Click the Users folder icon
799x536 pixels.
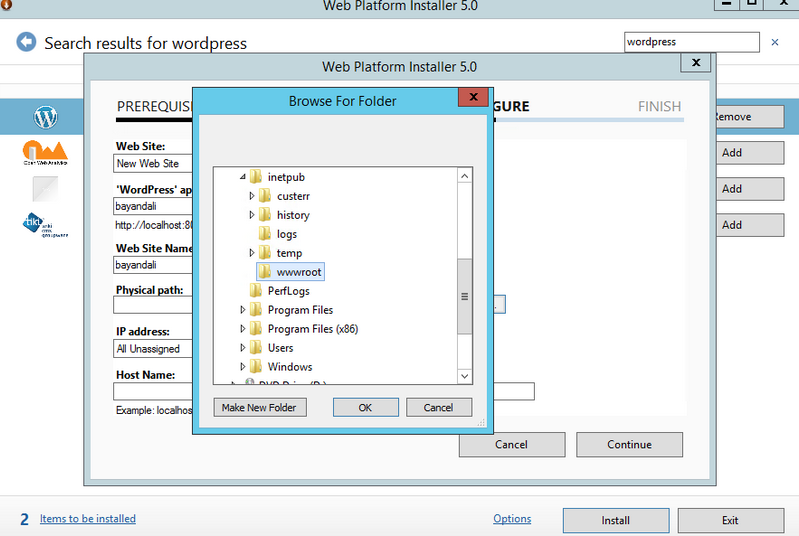(x=256, y=347)
